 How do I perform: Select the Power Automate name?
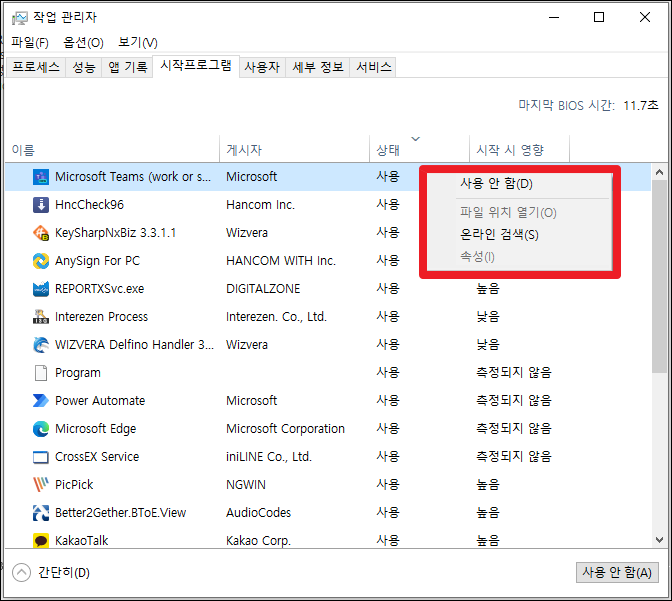click(100, 401)
